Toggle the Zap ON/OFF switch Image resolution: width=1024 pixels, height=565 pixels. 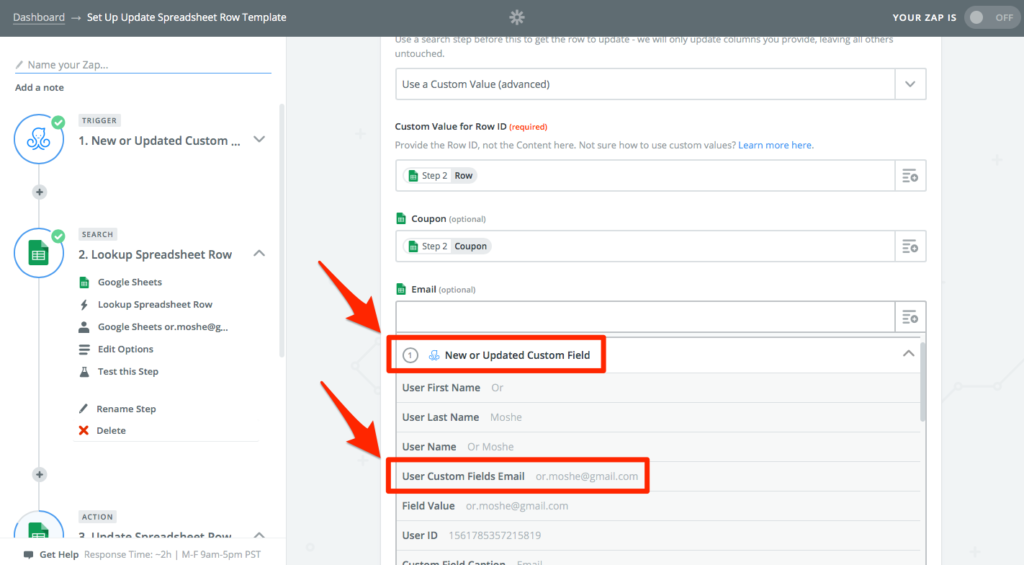(x=992, y=18)
